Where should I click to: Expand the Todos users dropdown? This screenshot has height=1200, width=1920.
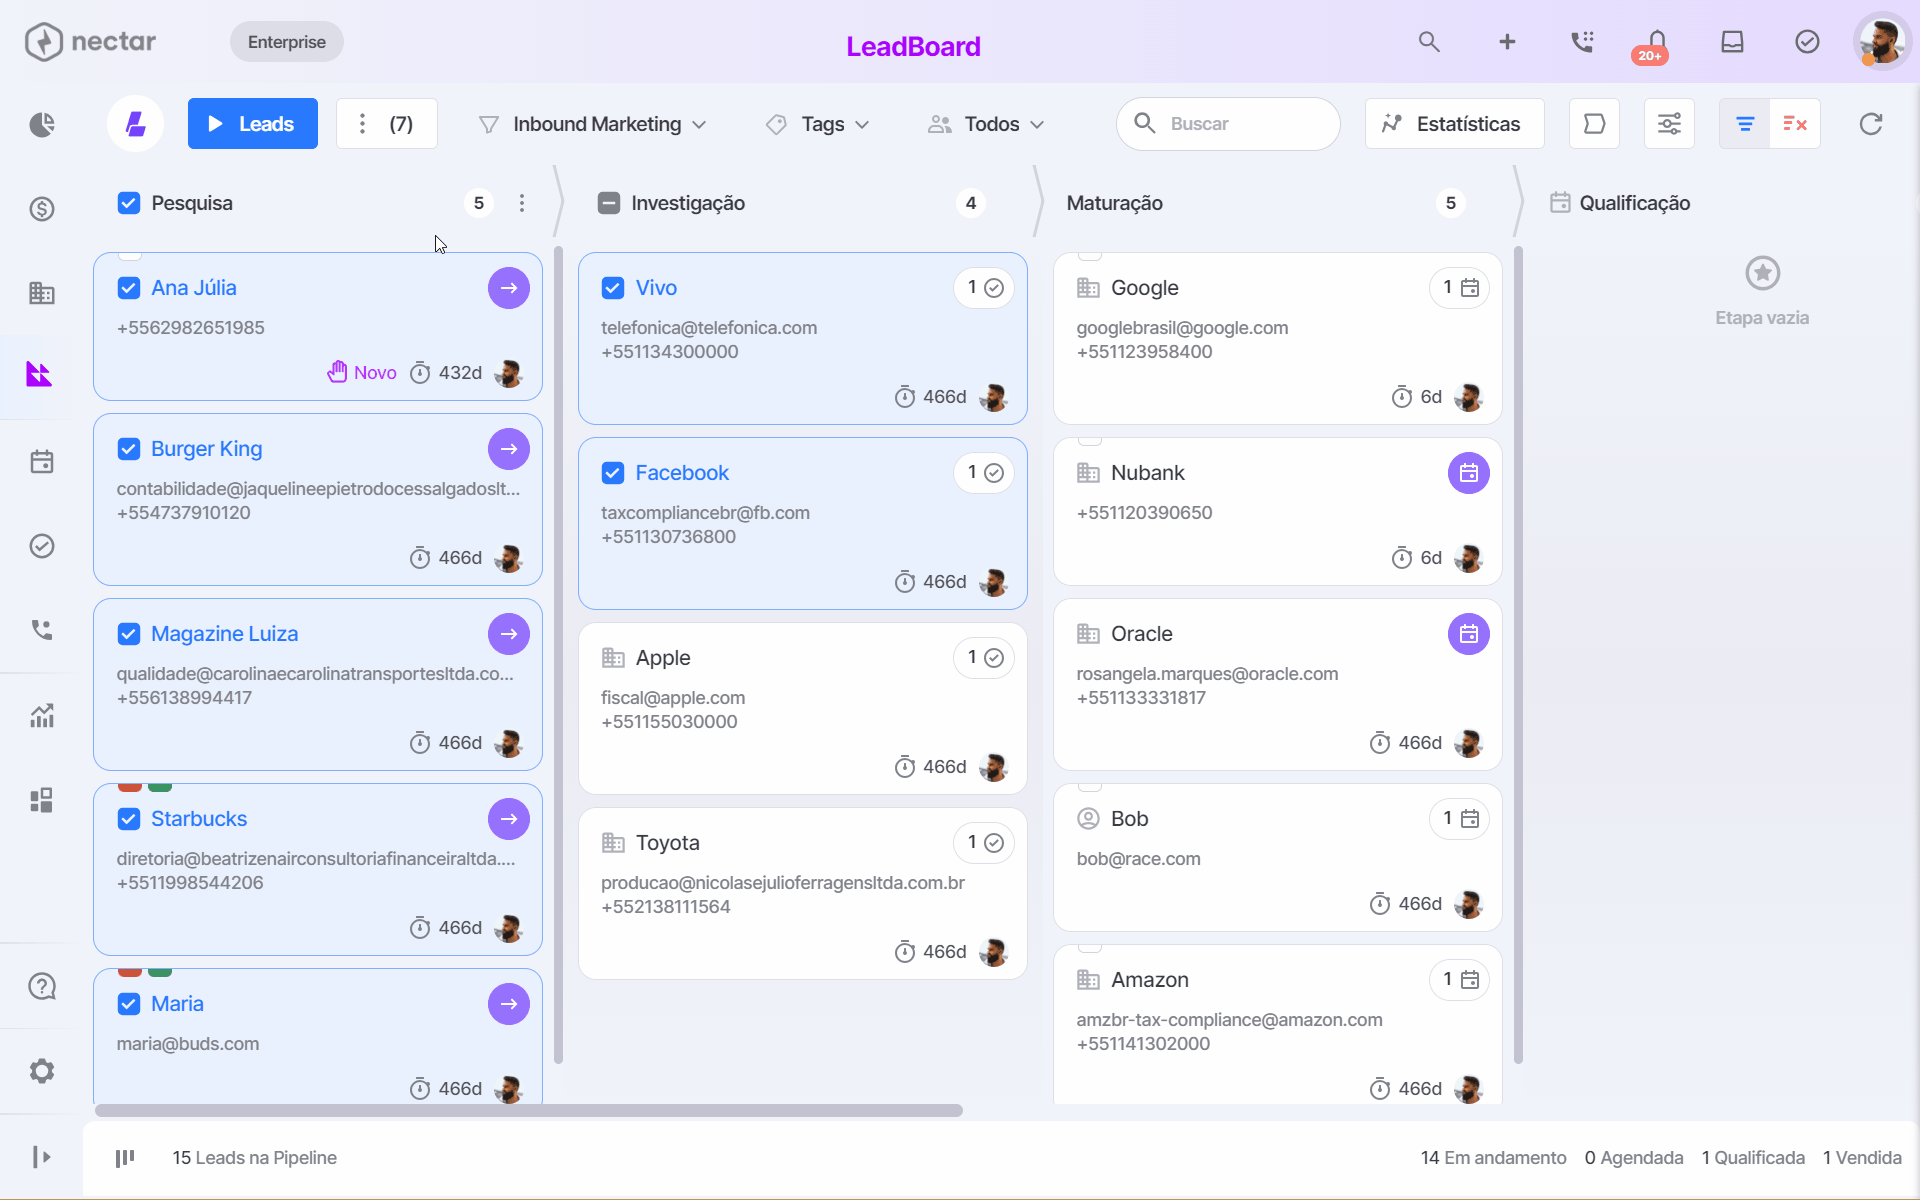point(986,124)
